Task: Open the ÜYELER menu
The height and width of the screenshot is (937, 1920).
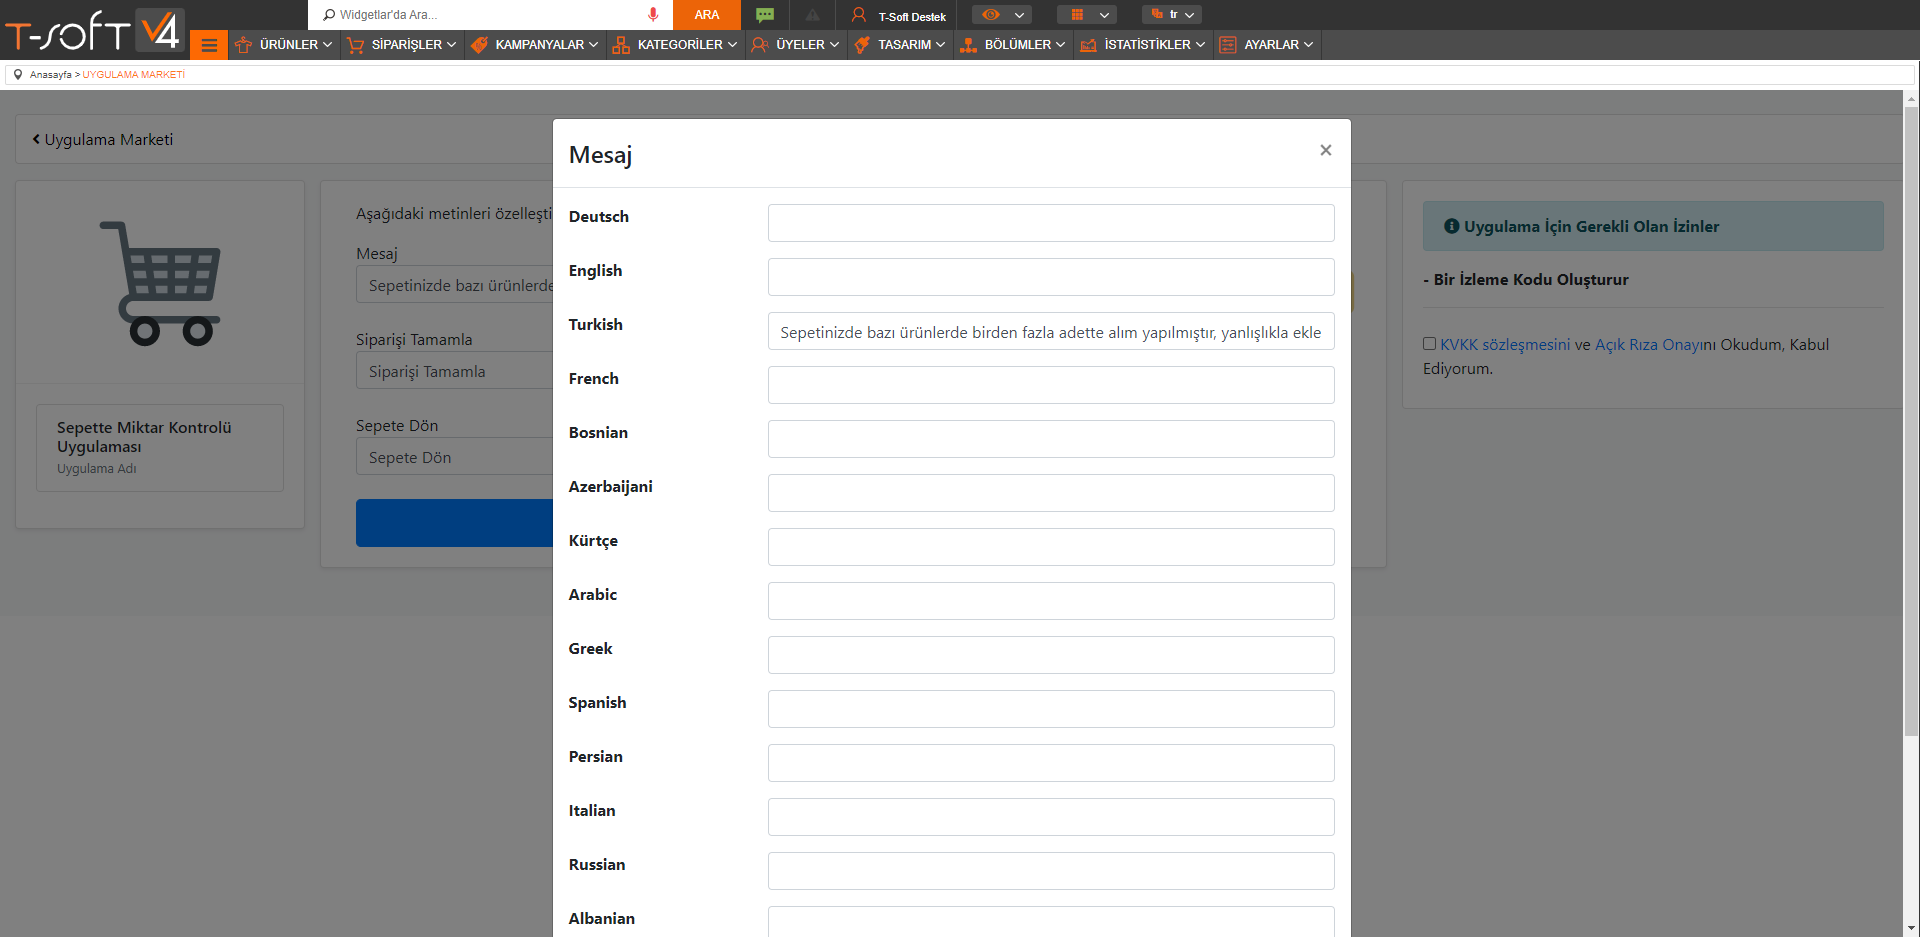Action: 796,45
